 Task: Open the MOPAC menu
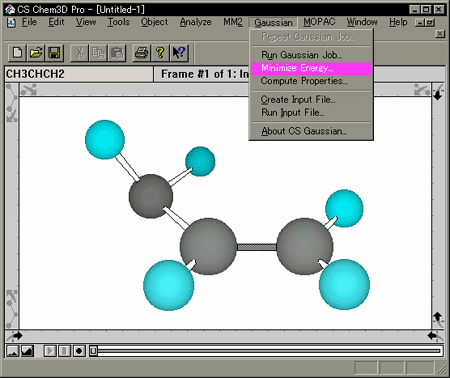(x=319, y=22)
